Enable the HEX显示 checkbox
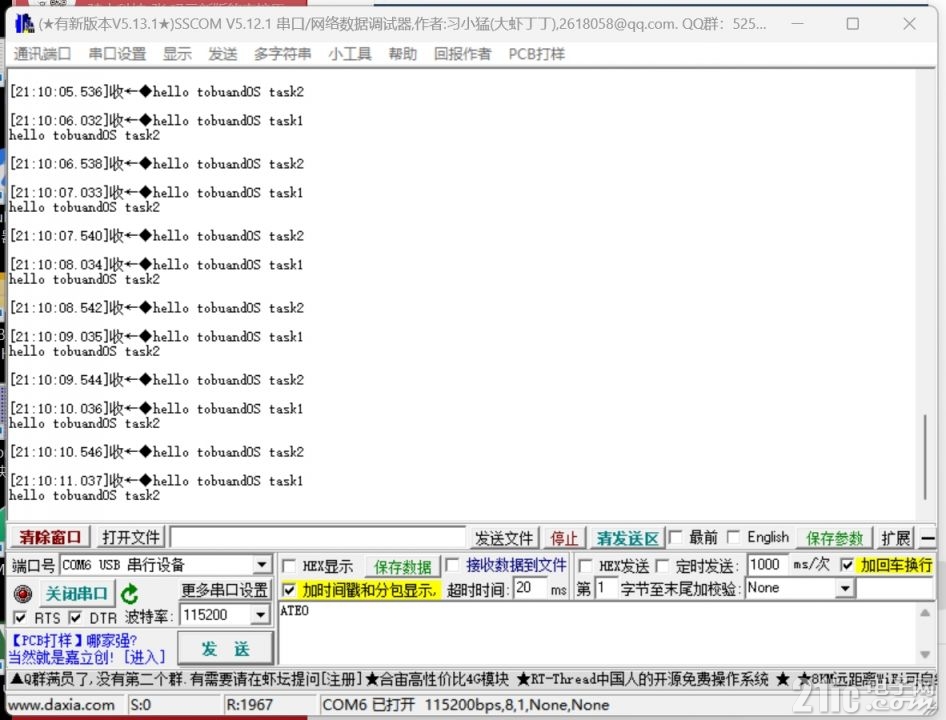 [289, 566]
